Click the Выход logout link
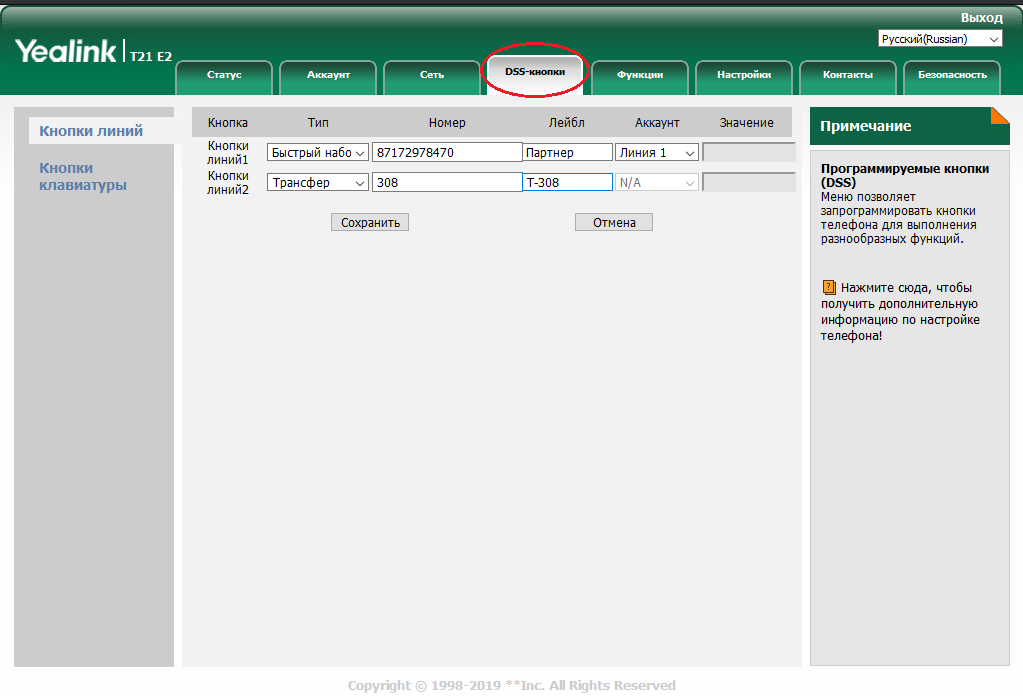 point(980,18)
